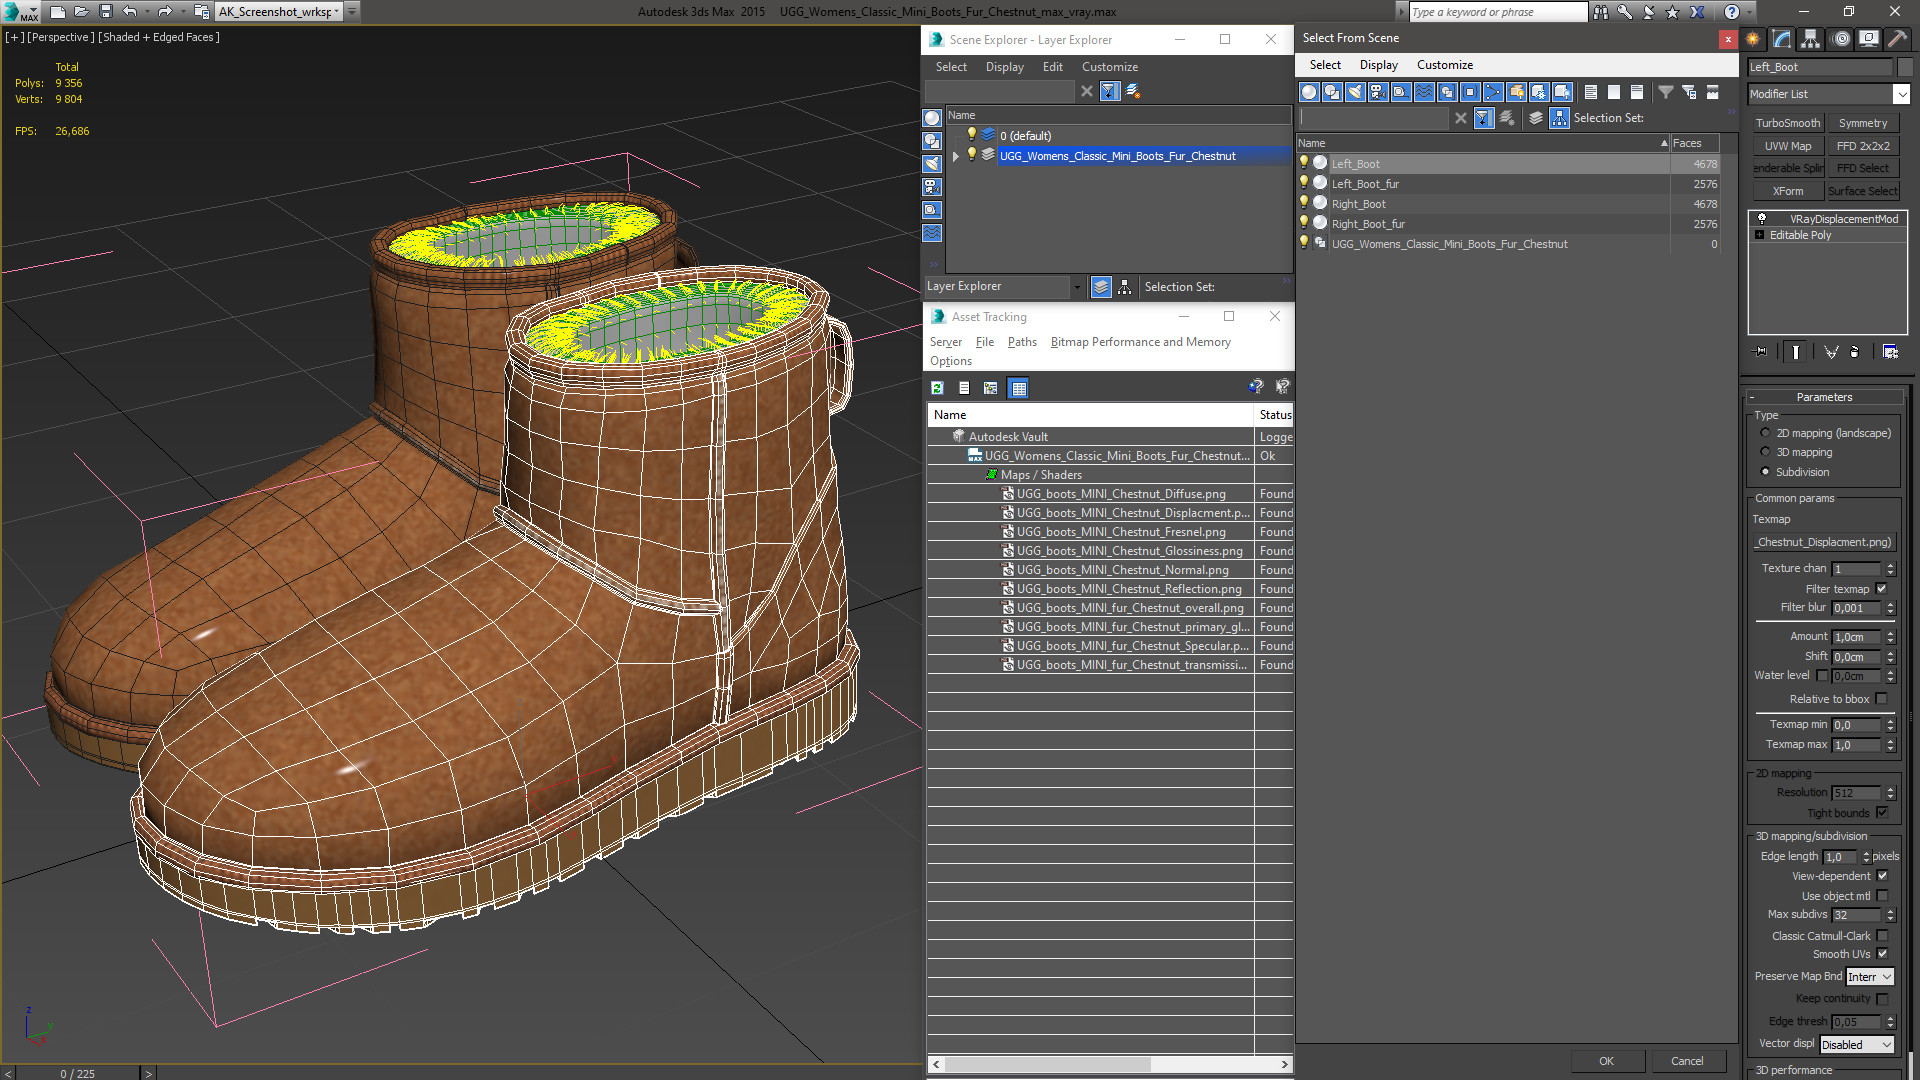Toggle VRayDisplacementMod lightbulb on/off
Viewport: 1920px width, 1080px height.
click(1762, 219)
